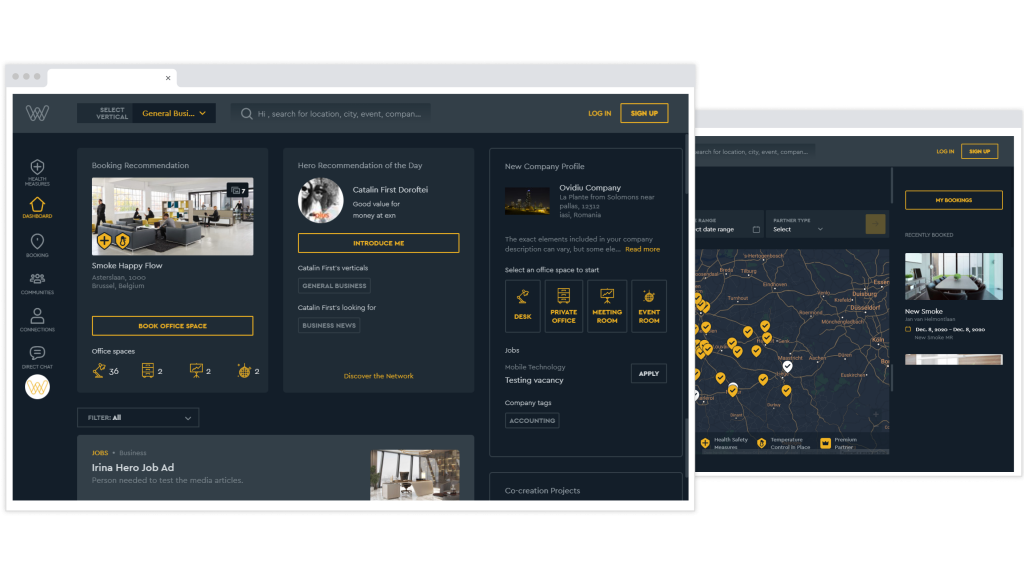Viewport: 1024px width, 576px height.
Task: Click the ACCOUNTING company tag
Action: [532, 421]
